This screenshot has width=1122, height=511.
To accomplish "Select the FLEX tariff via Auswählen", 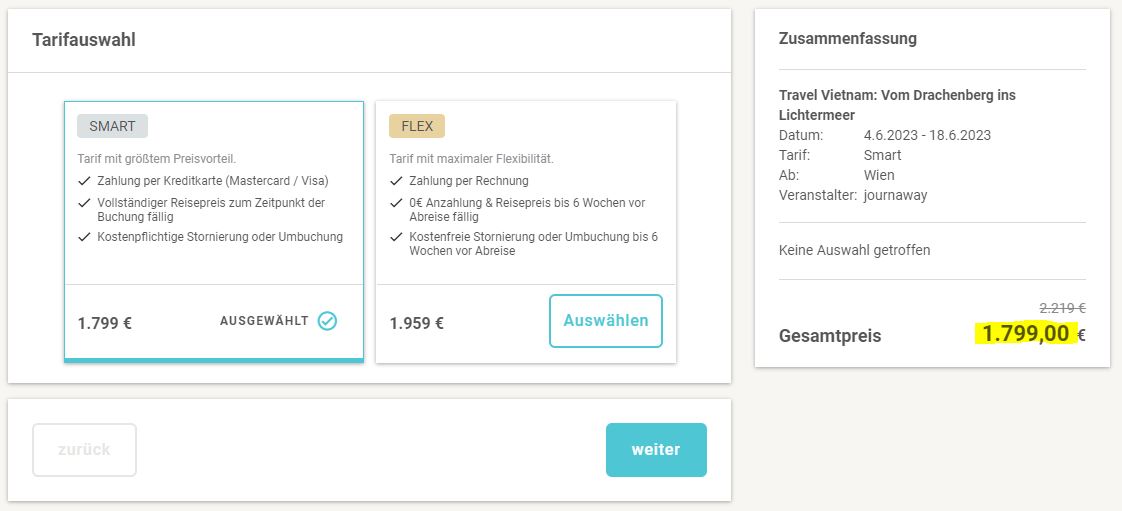I will coord(605,321).
